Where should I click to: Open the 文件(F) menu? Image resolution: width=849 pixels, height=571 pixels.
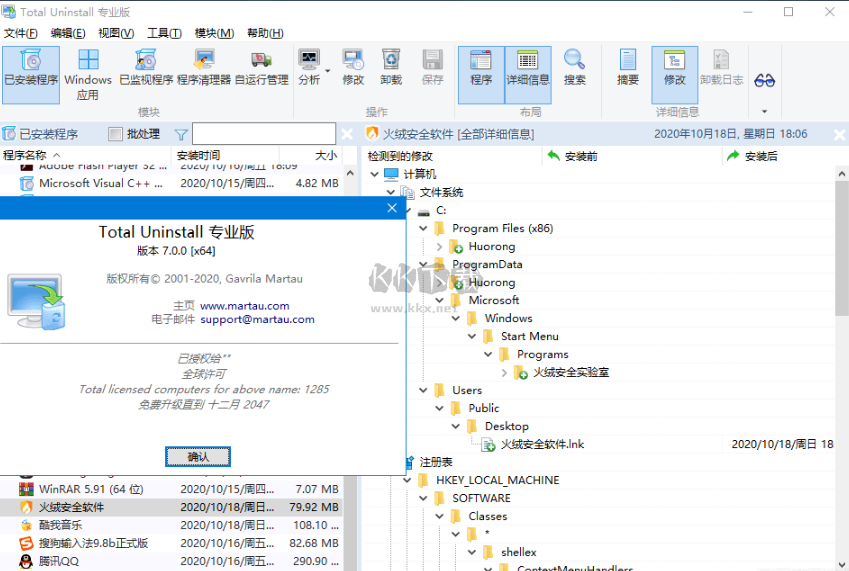[21, 33]
